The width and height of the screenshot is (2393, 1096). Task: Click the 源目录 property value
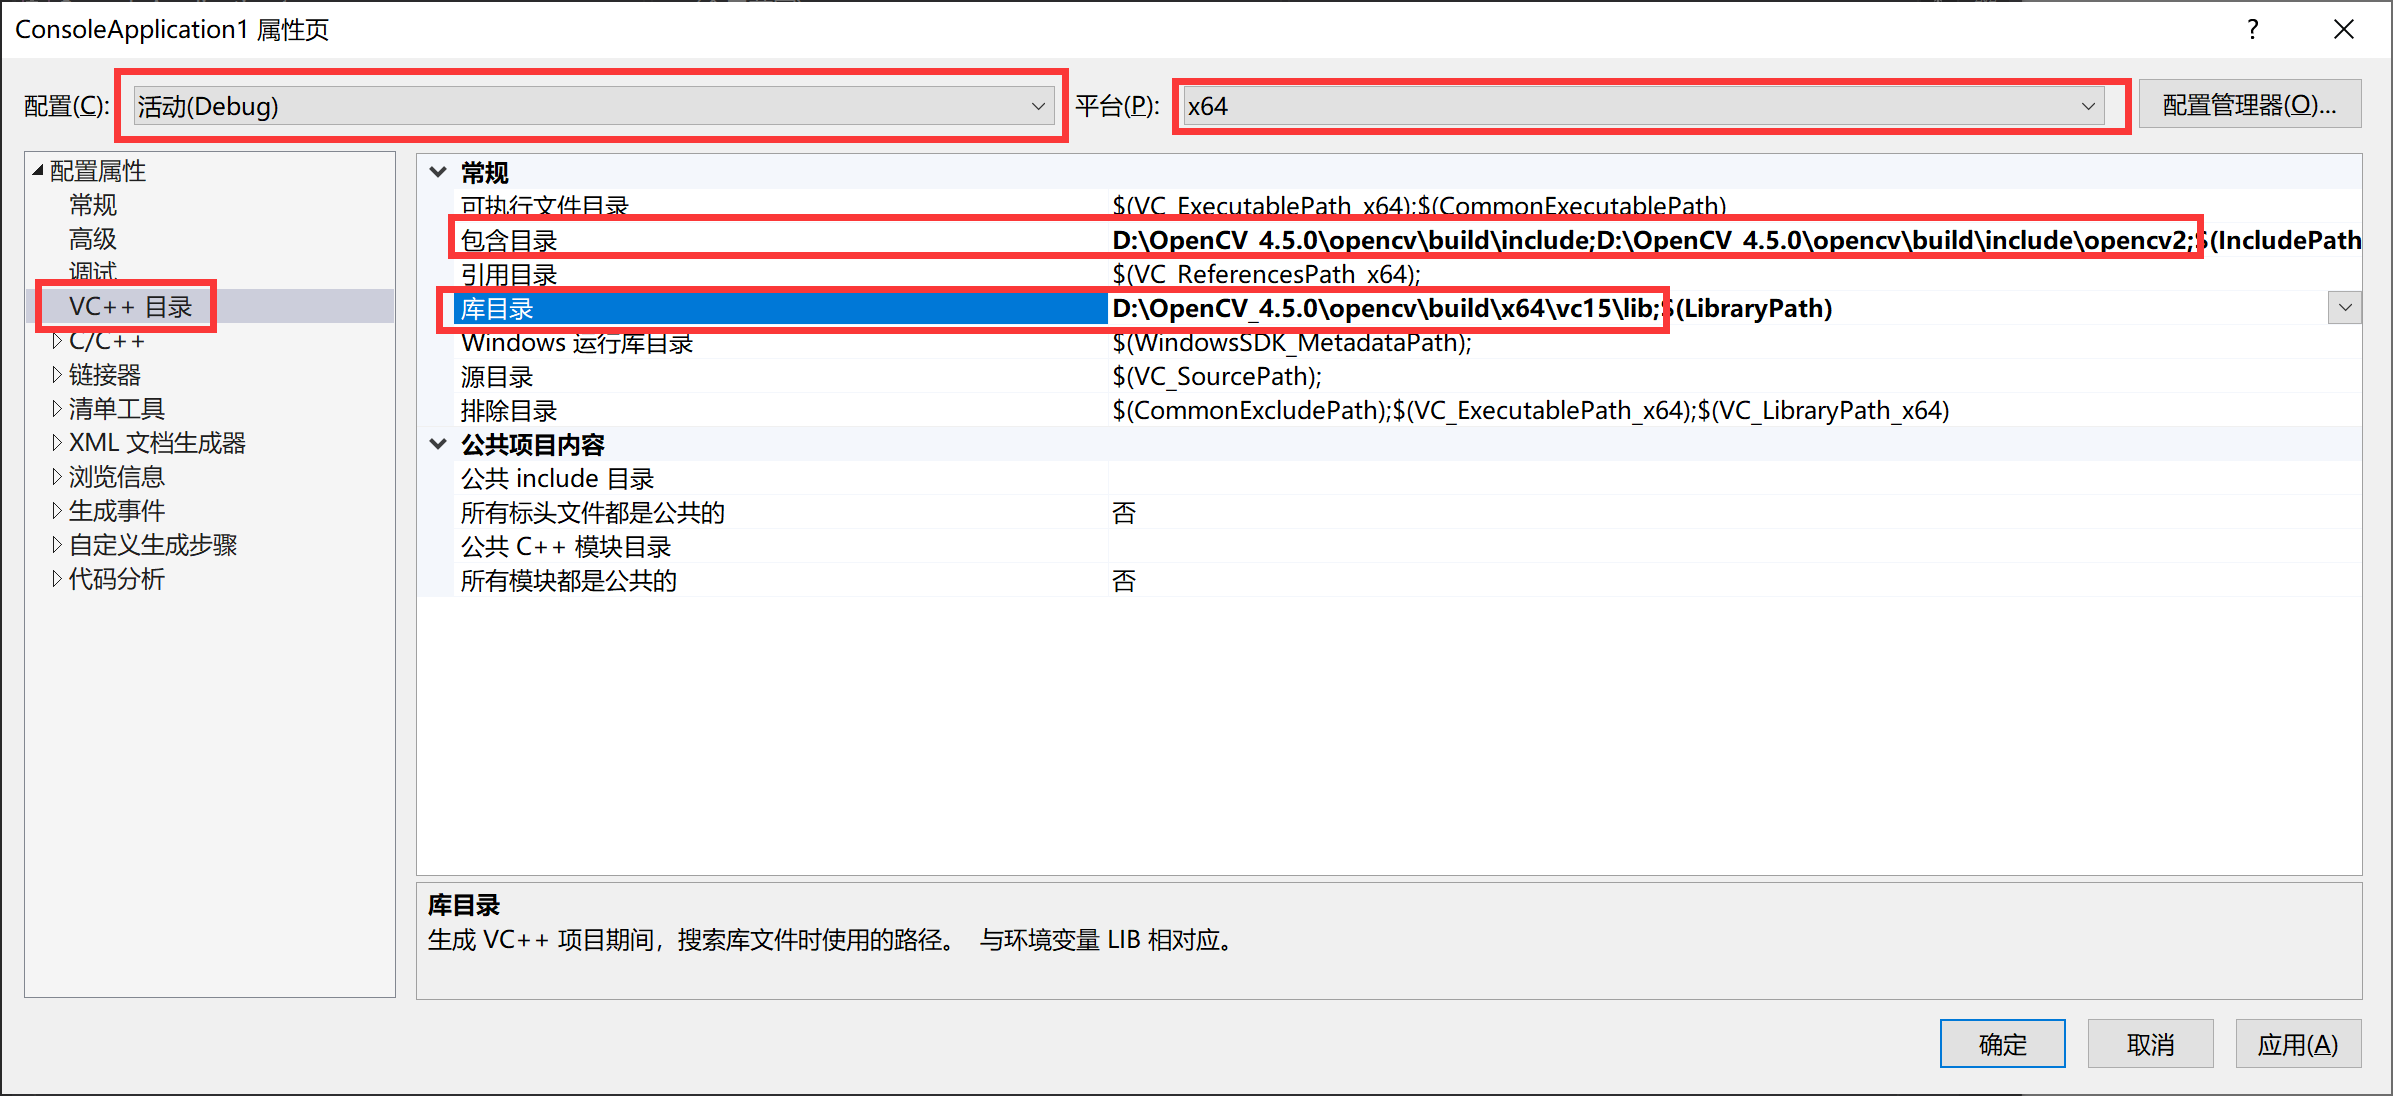click(x=1216, y=376)
